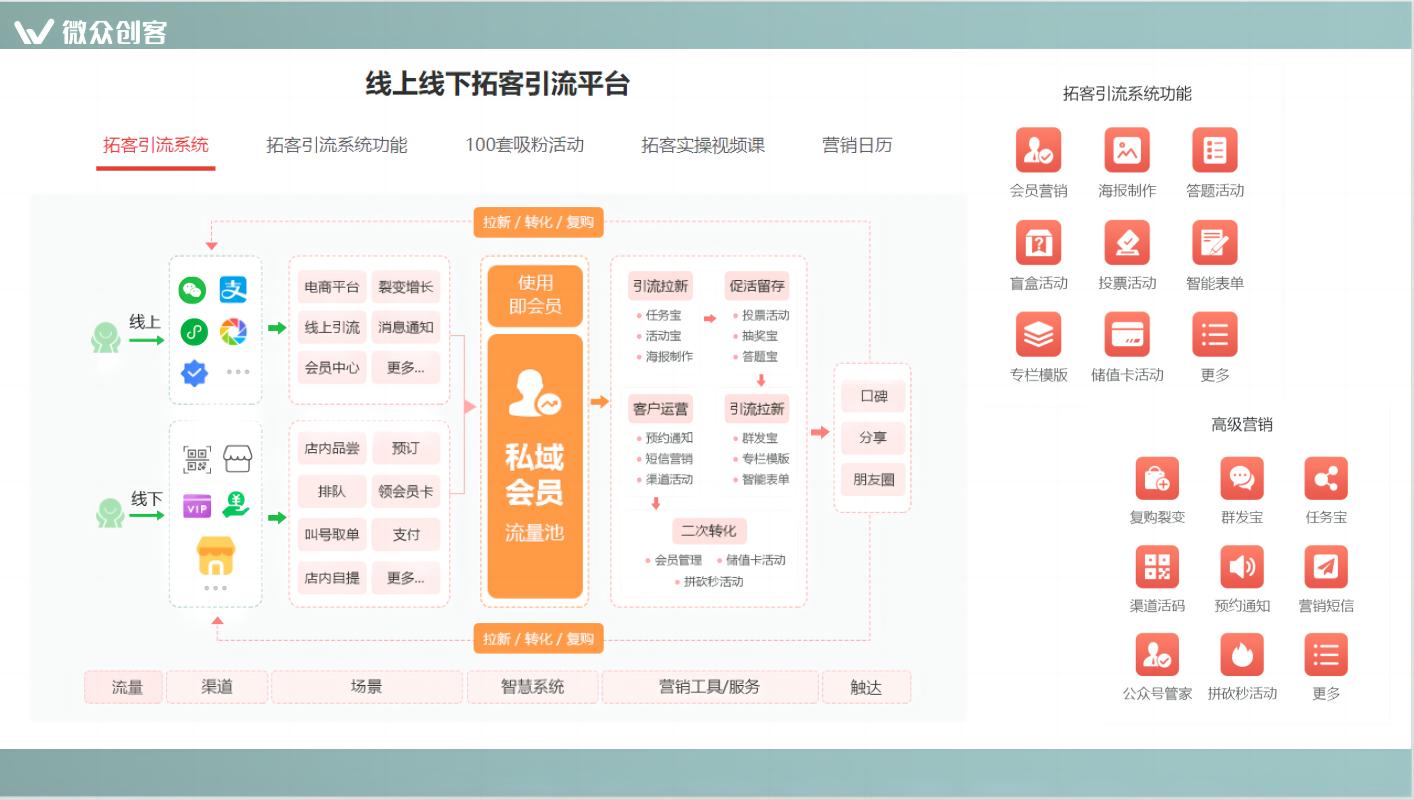Open the 拼砍秒活动 flame icon
This screenshot has height=800, width=1414.
point(1242,655)
